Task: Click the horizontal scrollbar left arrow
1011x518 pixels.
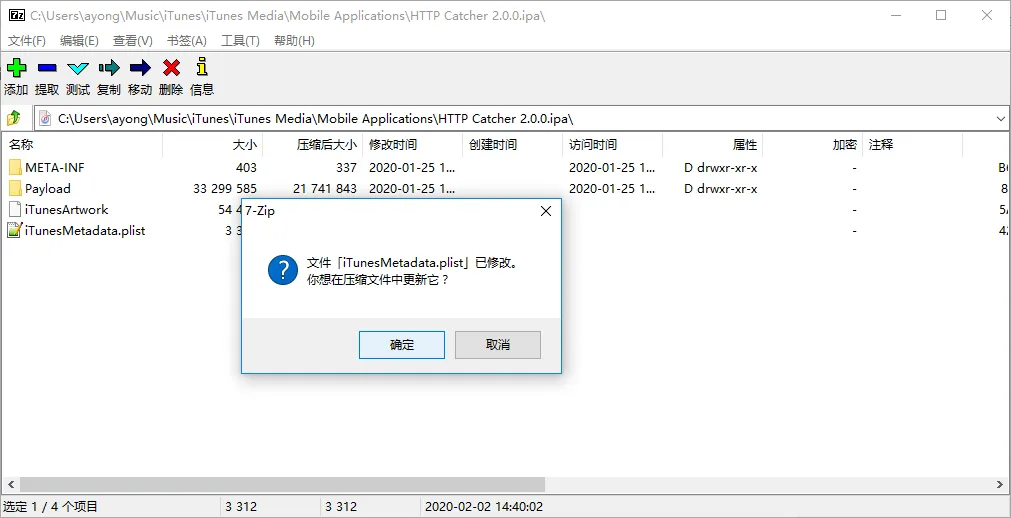Action: (x=10, y=484)
